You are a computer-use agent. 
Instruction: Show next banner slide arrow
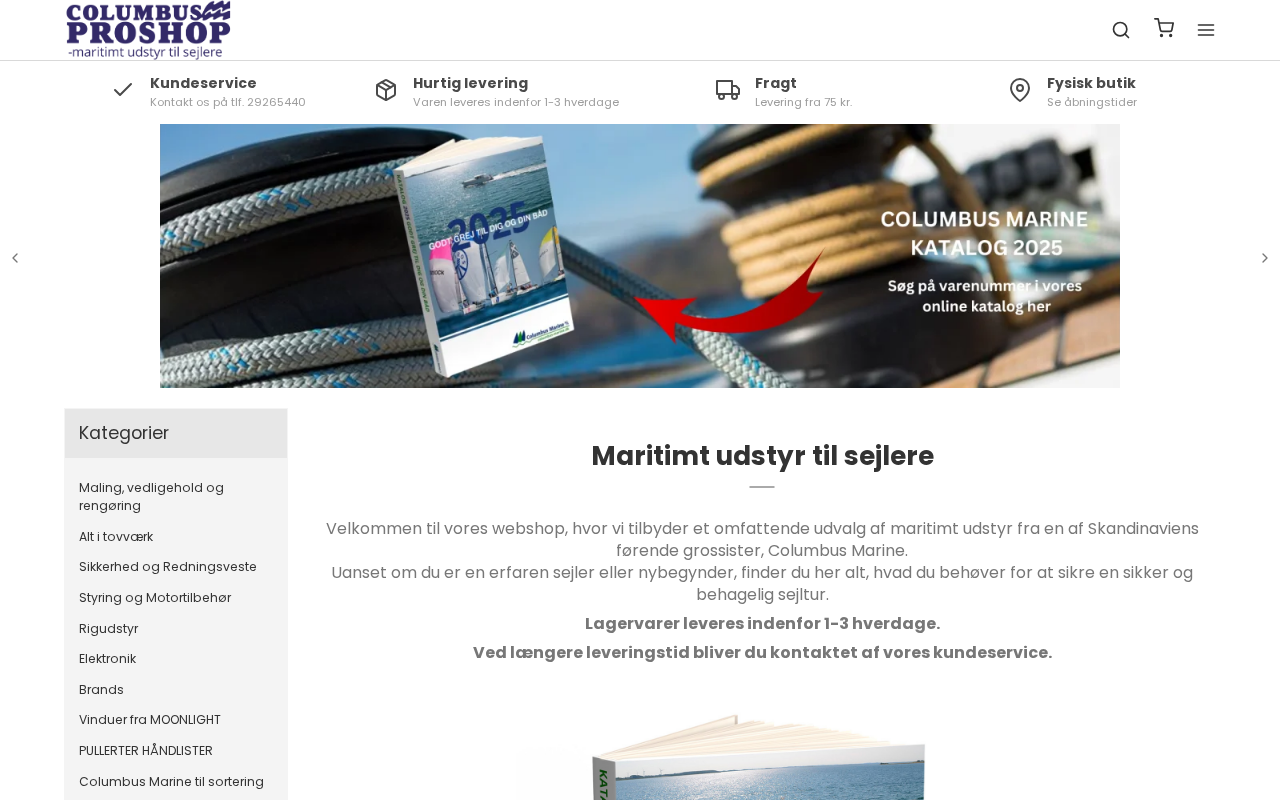1265,258
